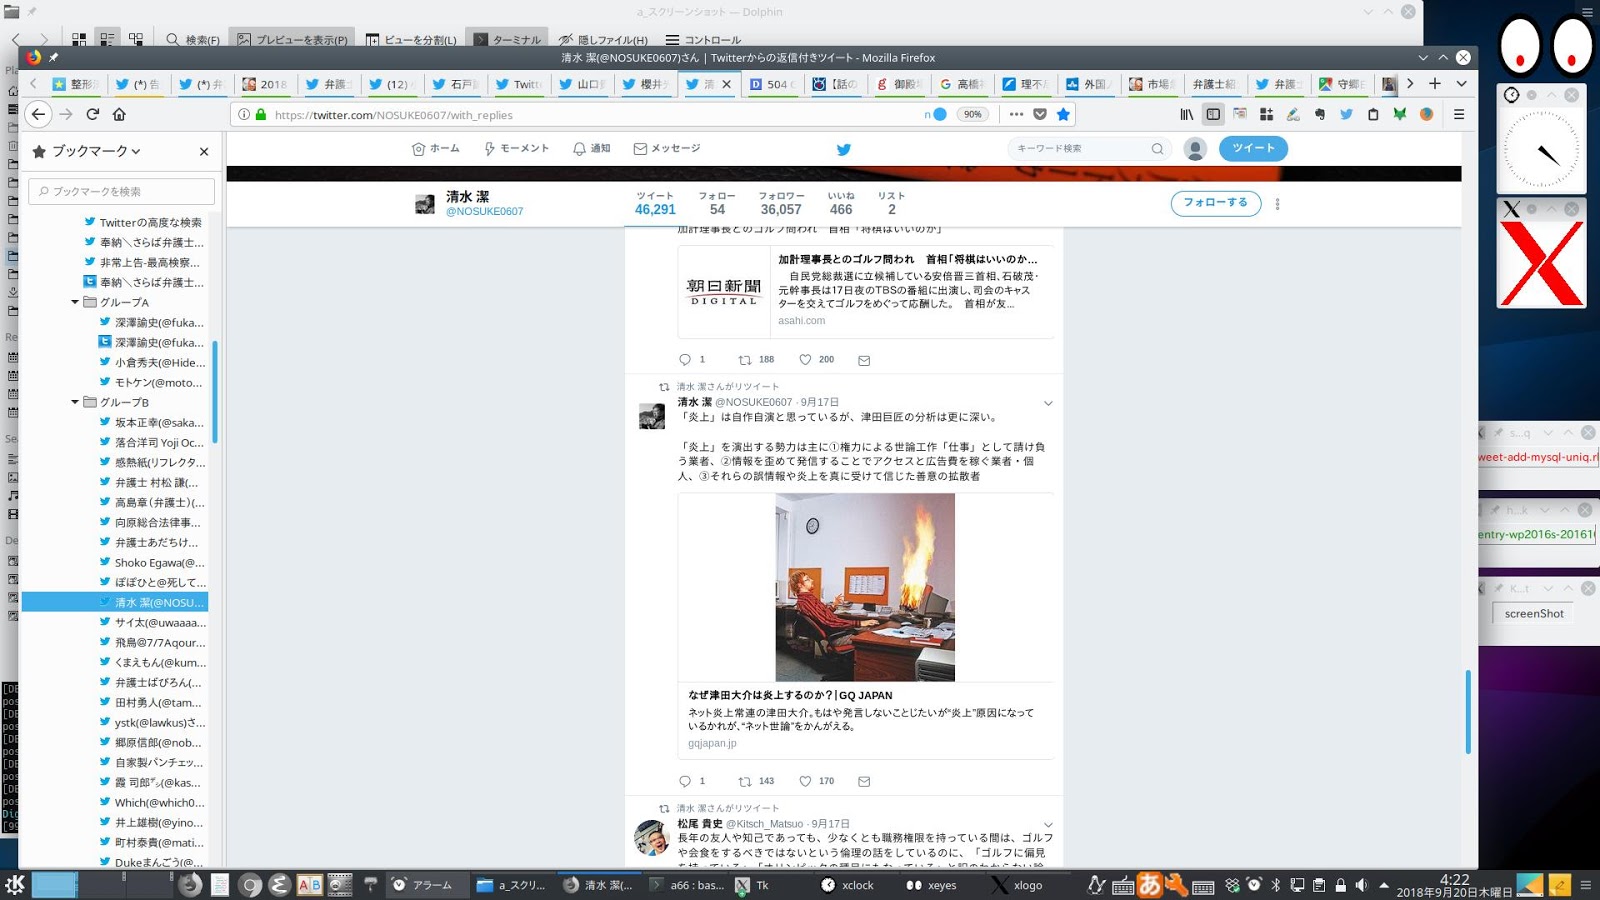
Task: Open page actions three-dot menu
Action: [1016, 114]
